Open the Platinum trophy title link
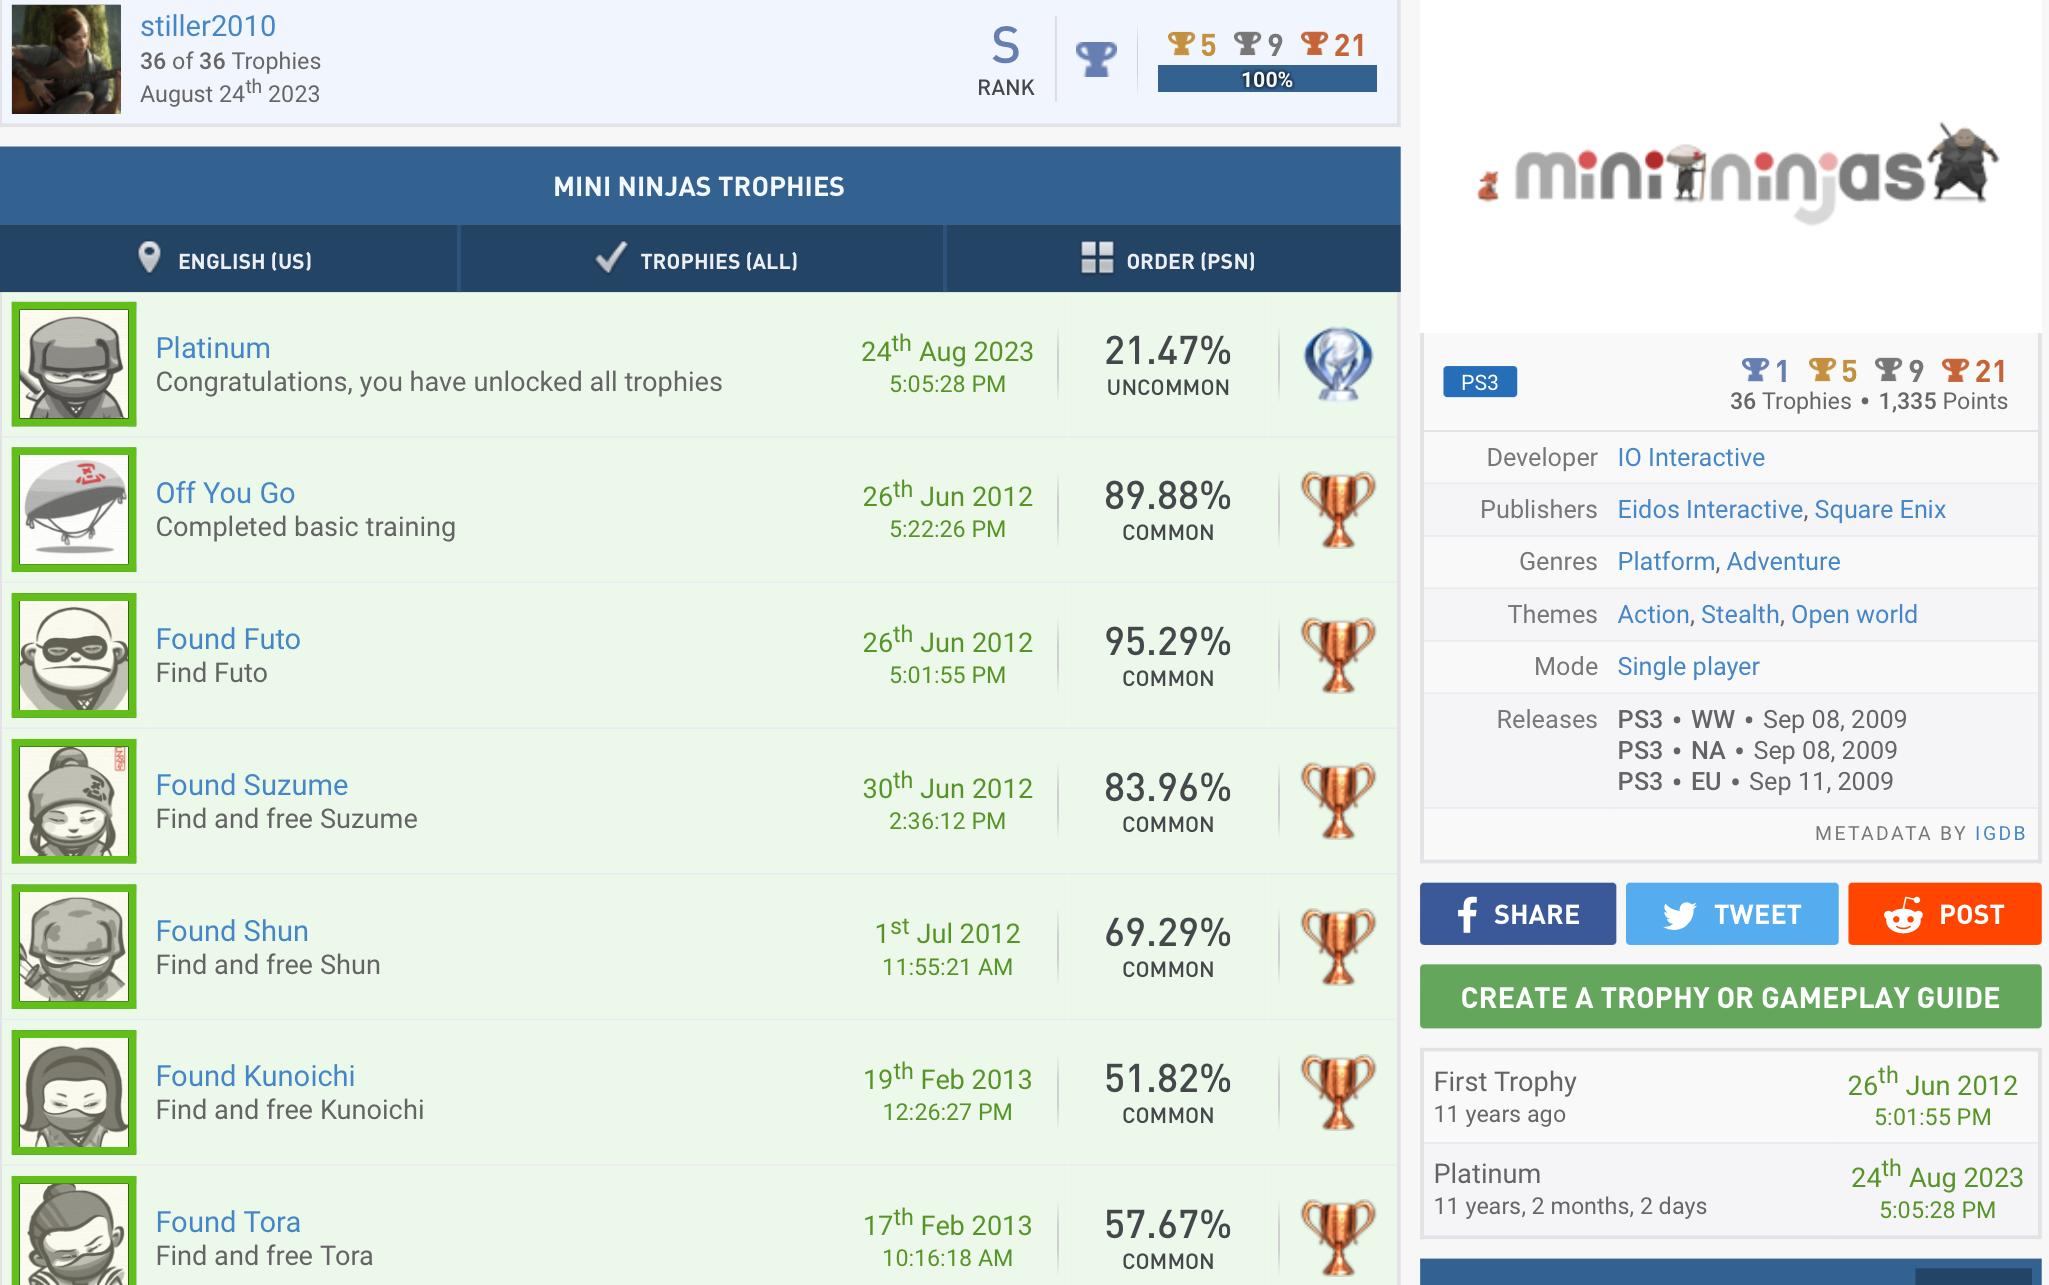This screenshot has width=2049, height=1285. coord(213,348)
